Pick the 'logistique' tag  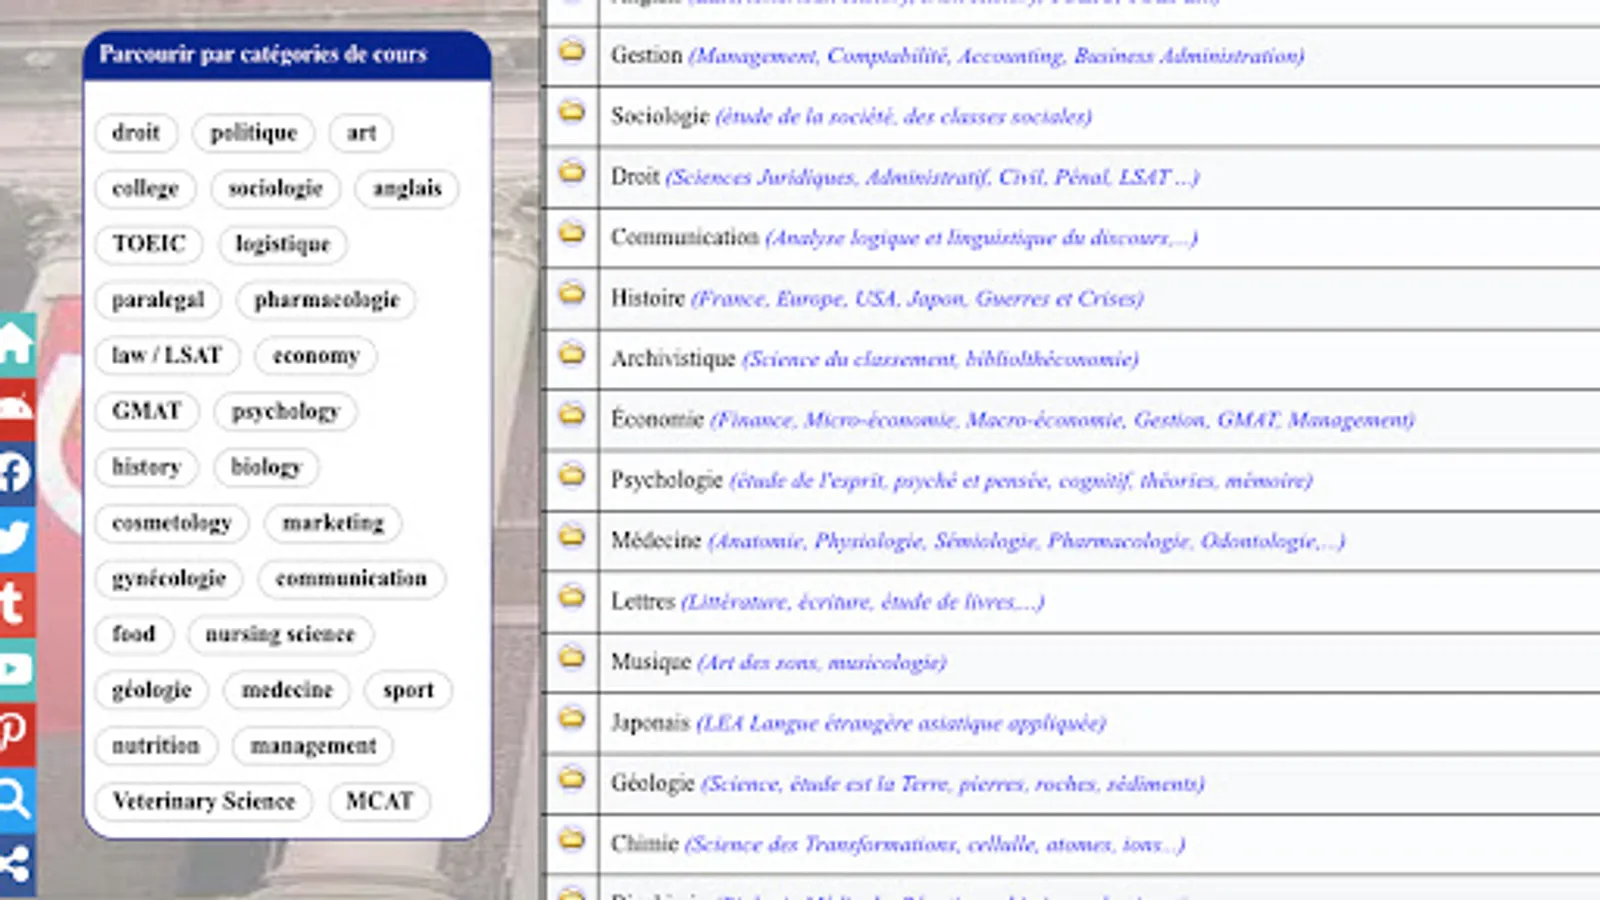(x=283, y=244)
